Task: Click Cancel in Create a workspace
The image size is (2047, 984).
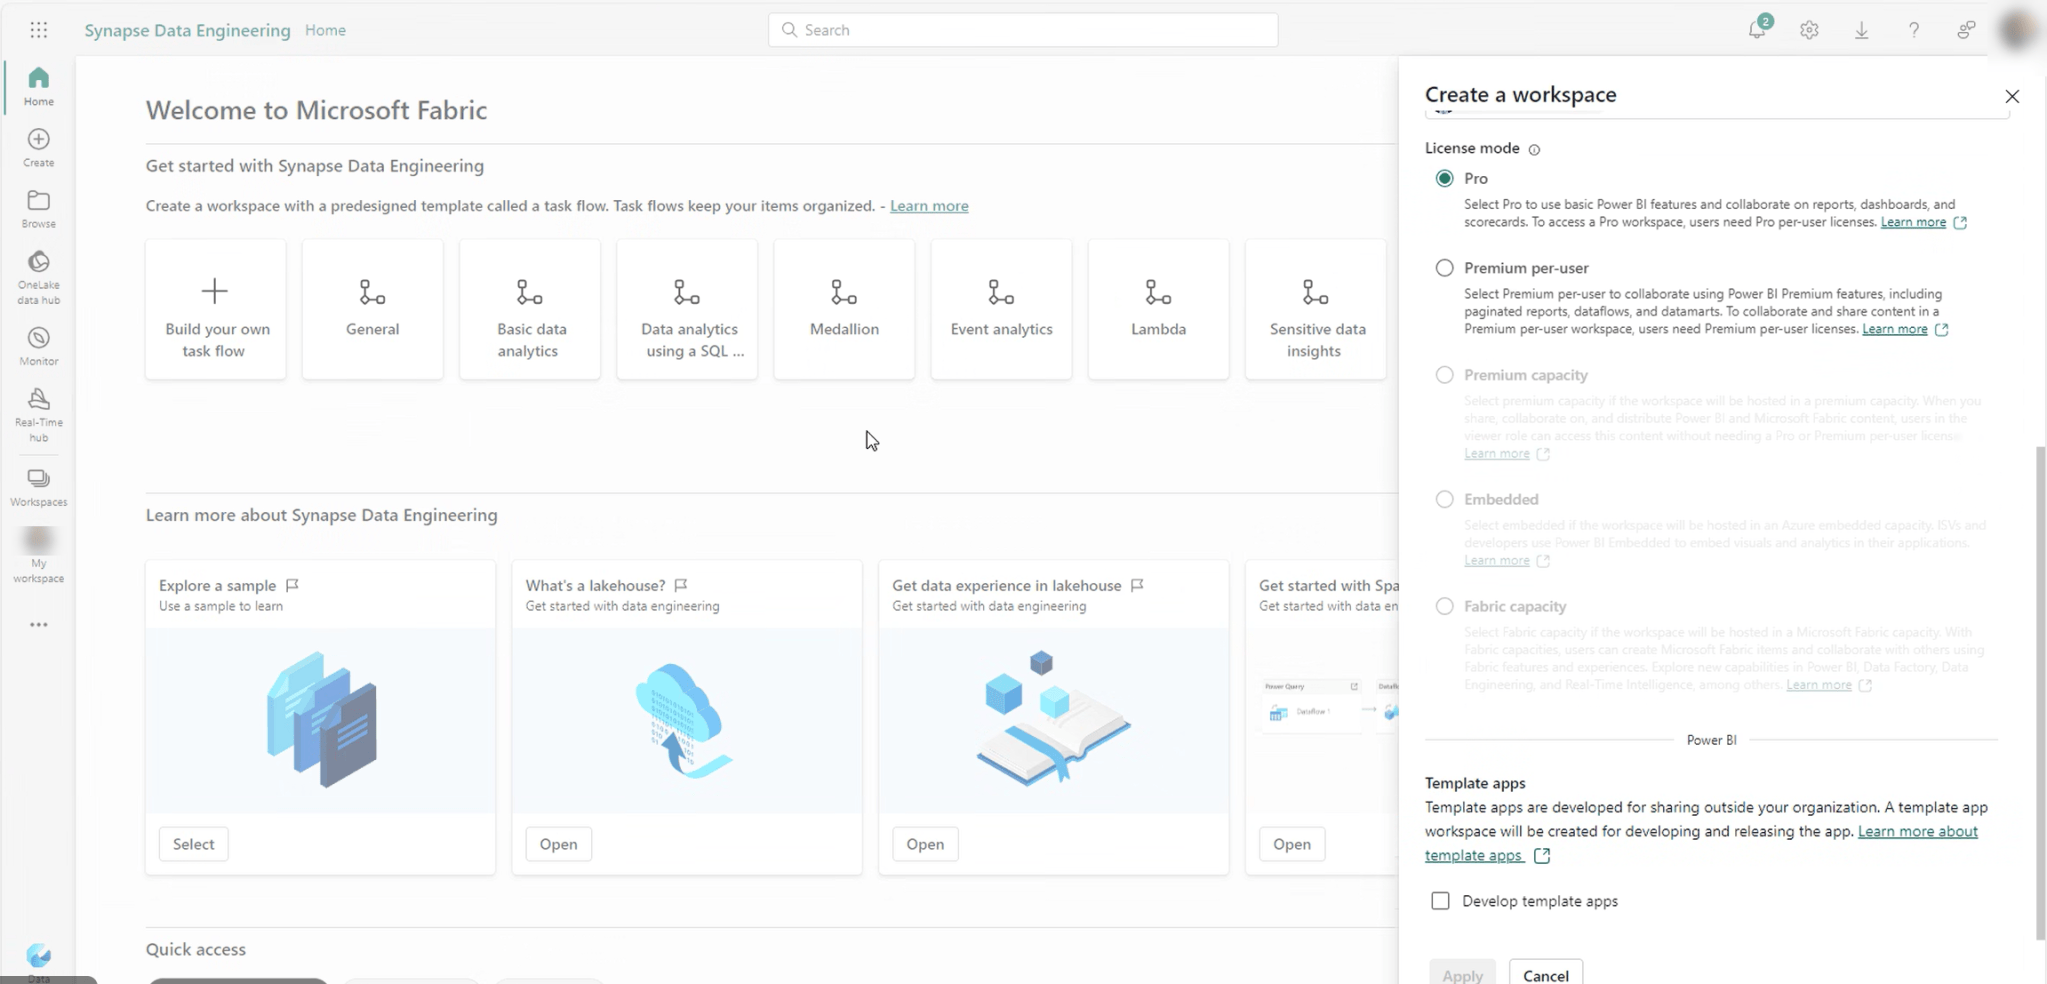Action: click(x=1545, y=974)
